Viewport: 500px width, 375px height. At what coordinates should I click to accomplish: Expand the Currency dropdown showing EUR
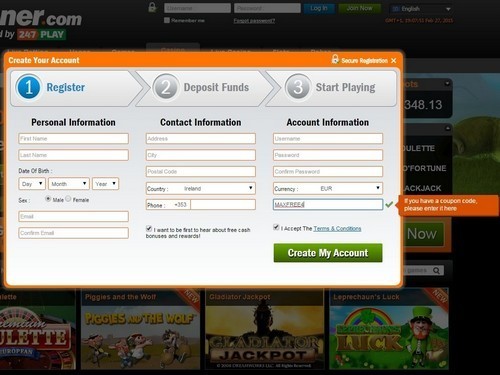click(x=328, y=188)
